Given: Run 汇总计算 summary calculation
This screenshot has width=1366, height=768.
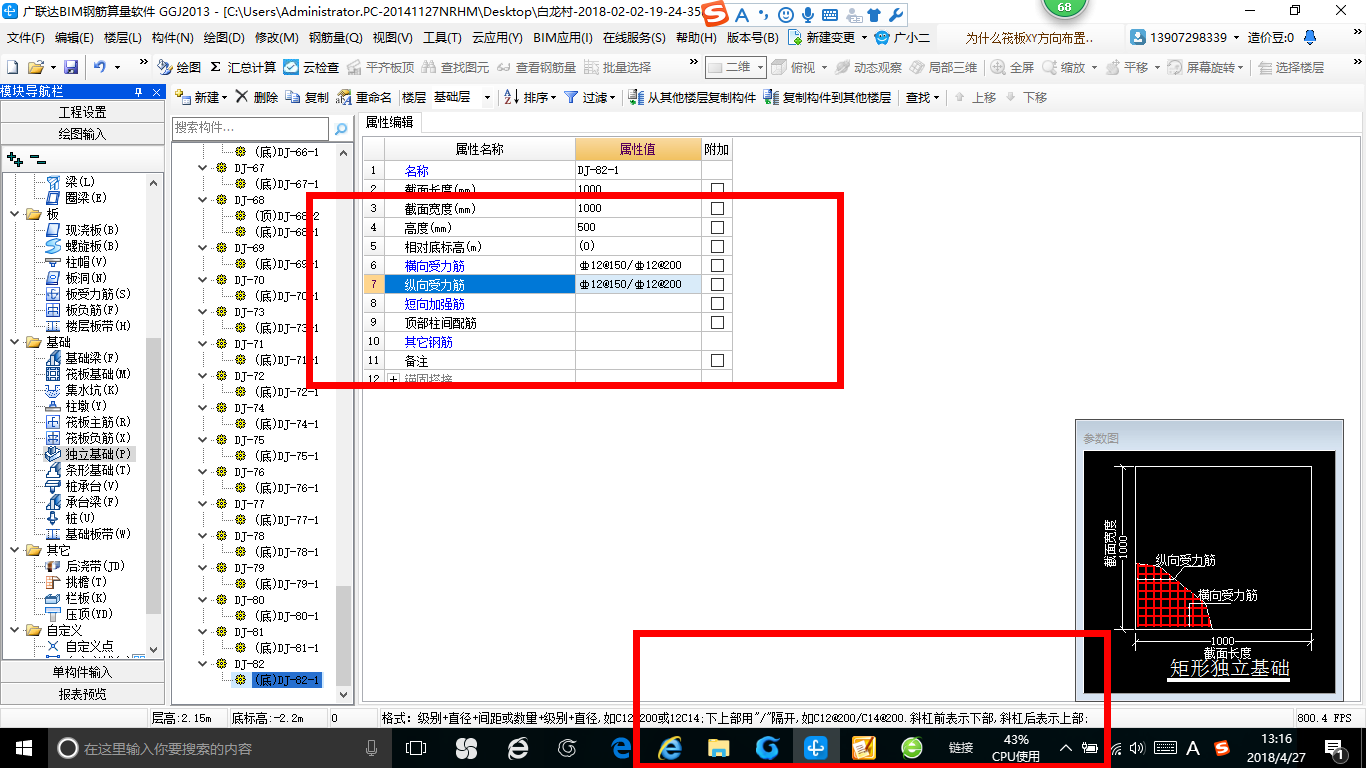Looking at the screenshot, I should pos(243,67).
